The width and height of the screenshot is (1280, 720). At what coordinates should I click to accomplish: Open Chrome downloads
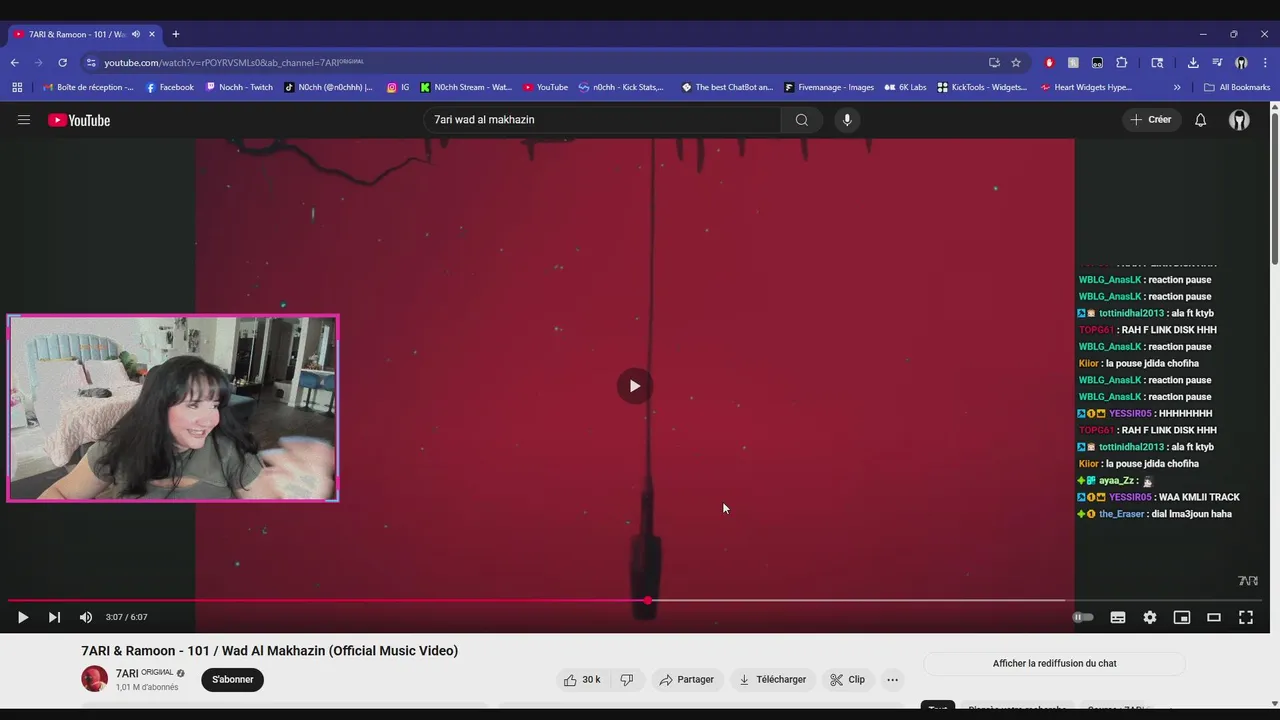1193,62
